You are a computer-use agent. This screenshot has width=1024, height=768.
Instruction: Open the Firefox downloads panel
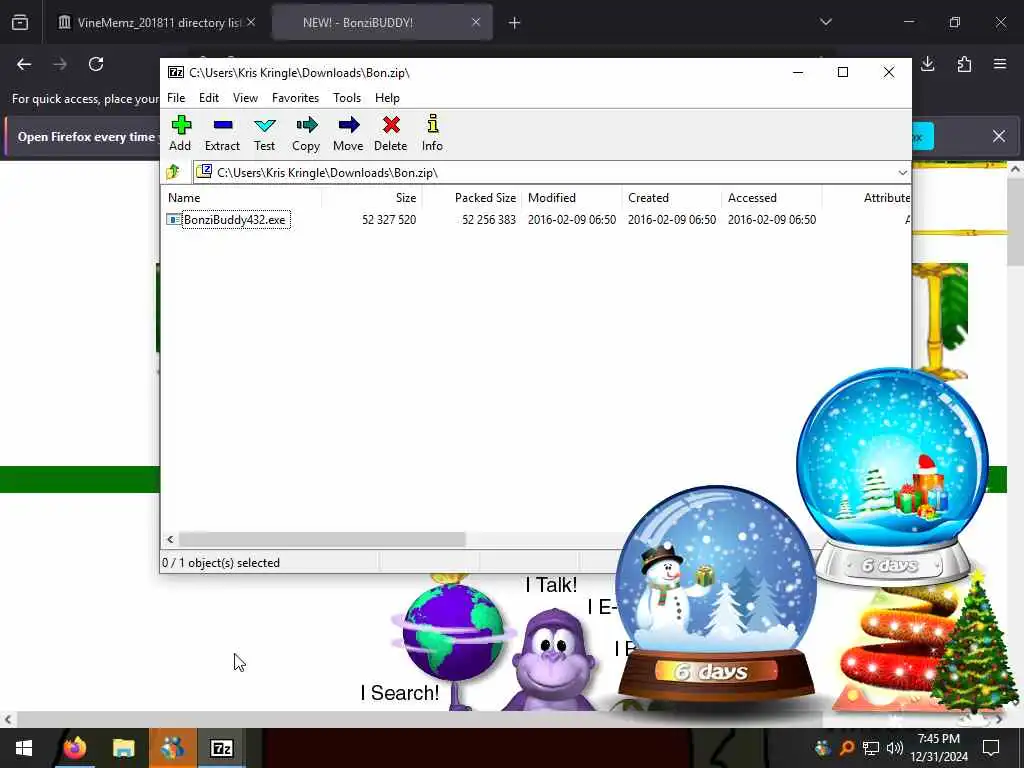tap(928, 64)
